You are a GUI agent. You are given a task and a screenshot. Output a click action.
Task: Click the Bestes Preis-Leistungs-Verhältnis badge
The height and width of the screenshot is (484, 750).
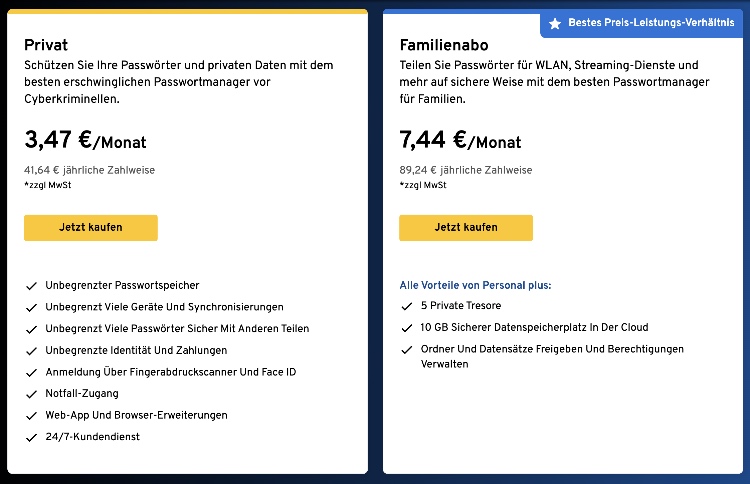641,23
